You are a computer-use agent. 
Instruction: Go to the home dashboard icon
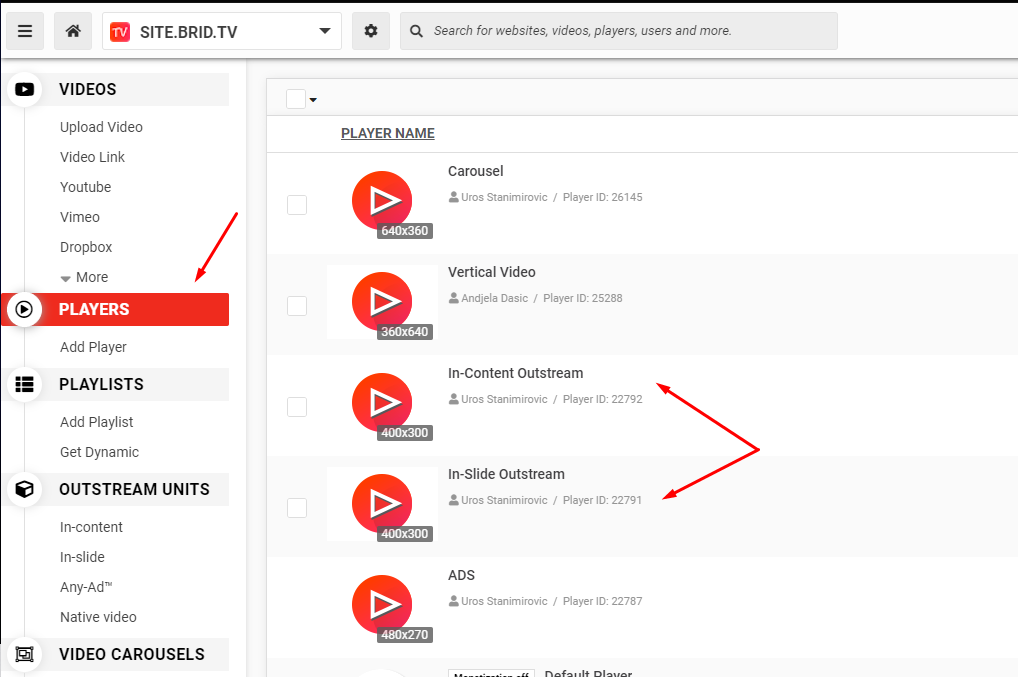click(x=73, y=31)
